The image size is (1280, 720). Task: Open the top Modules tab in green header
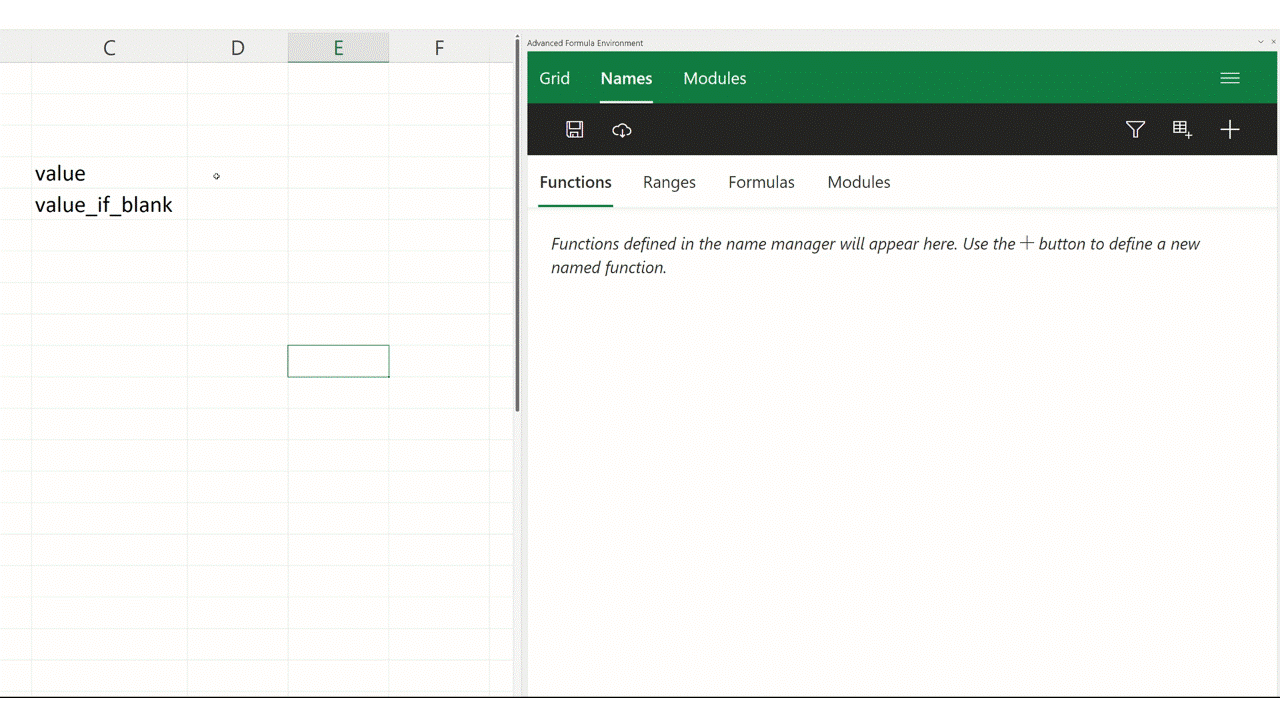pos(714,78)
